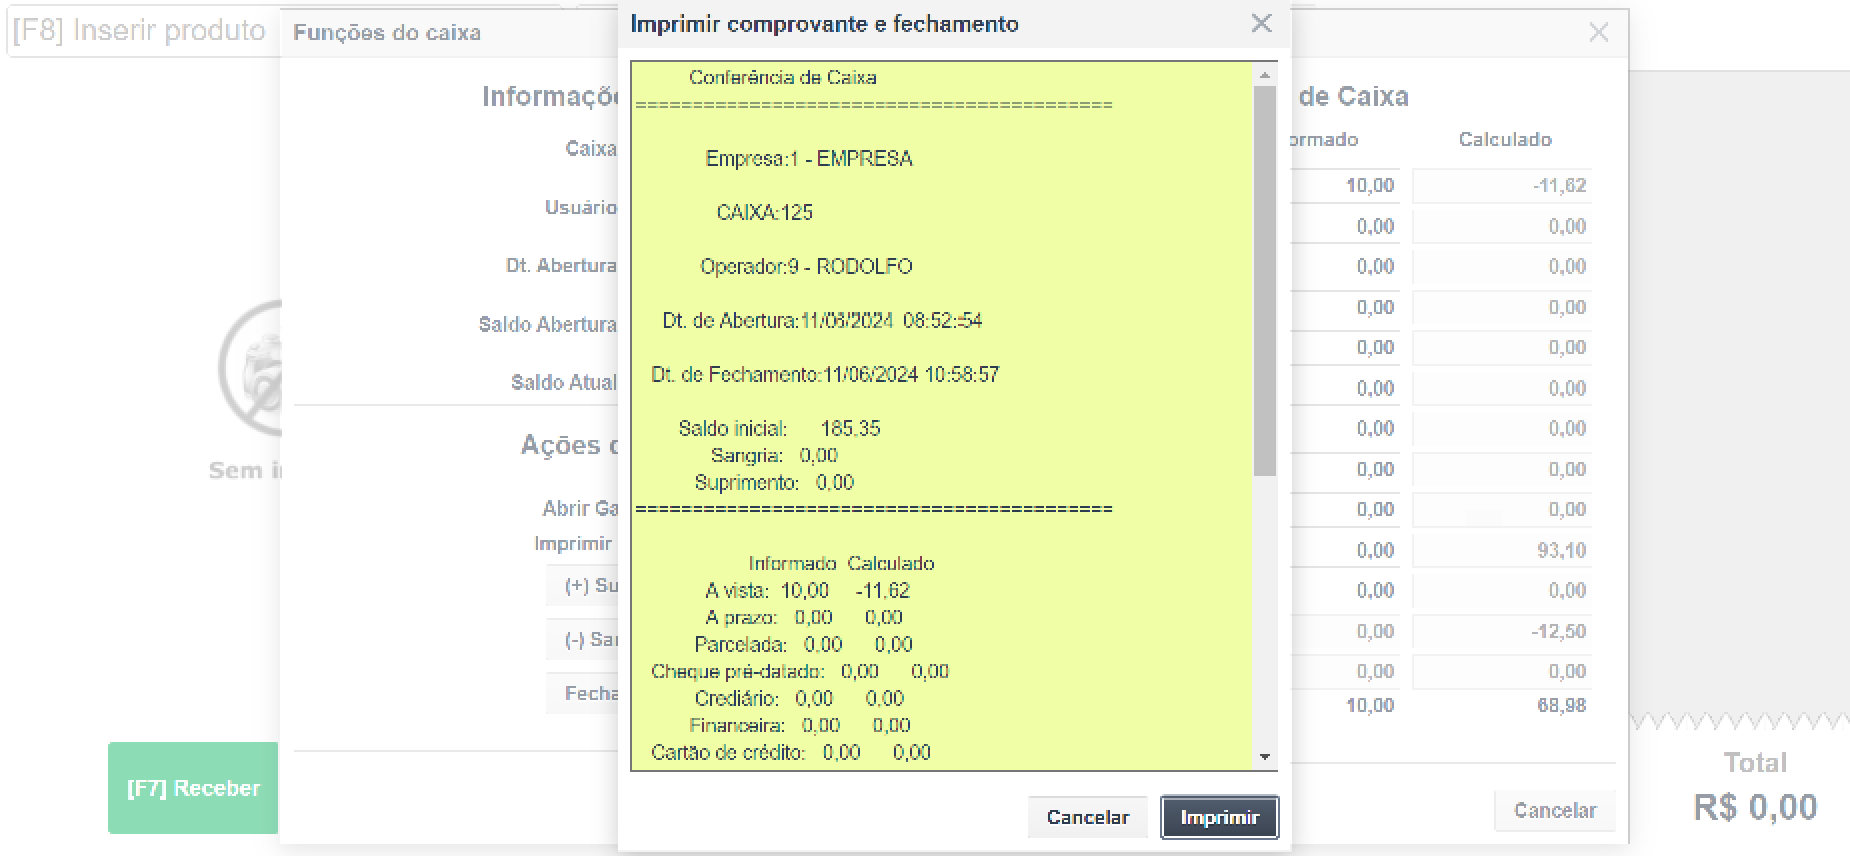Screen dimensions: 1850x856
Task: Click the 'CAIXA:125' line in receipt
Action: pos(765,212)
